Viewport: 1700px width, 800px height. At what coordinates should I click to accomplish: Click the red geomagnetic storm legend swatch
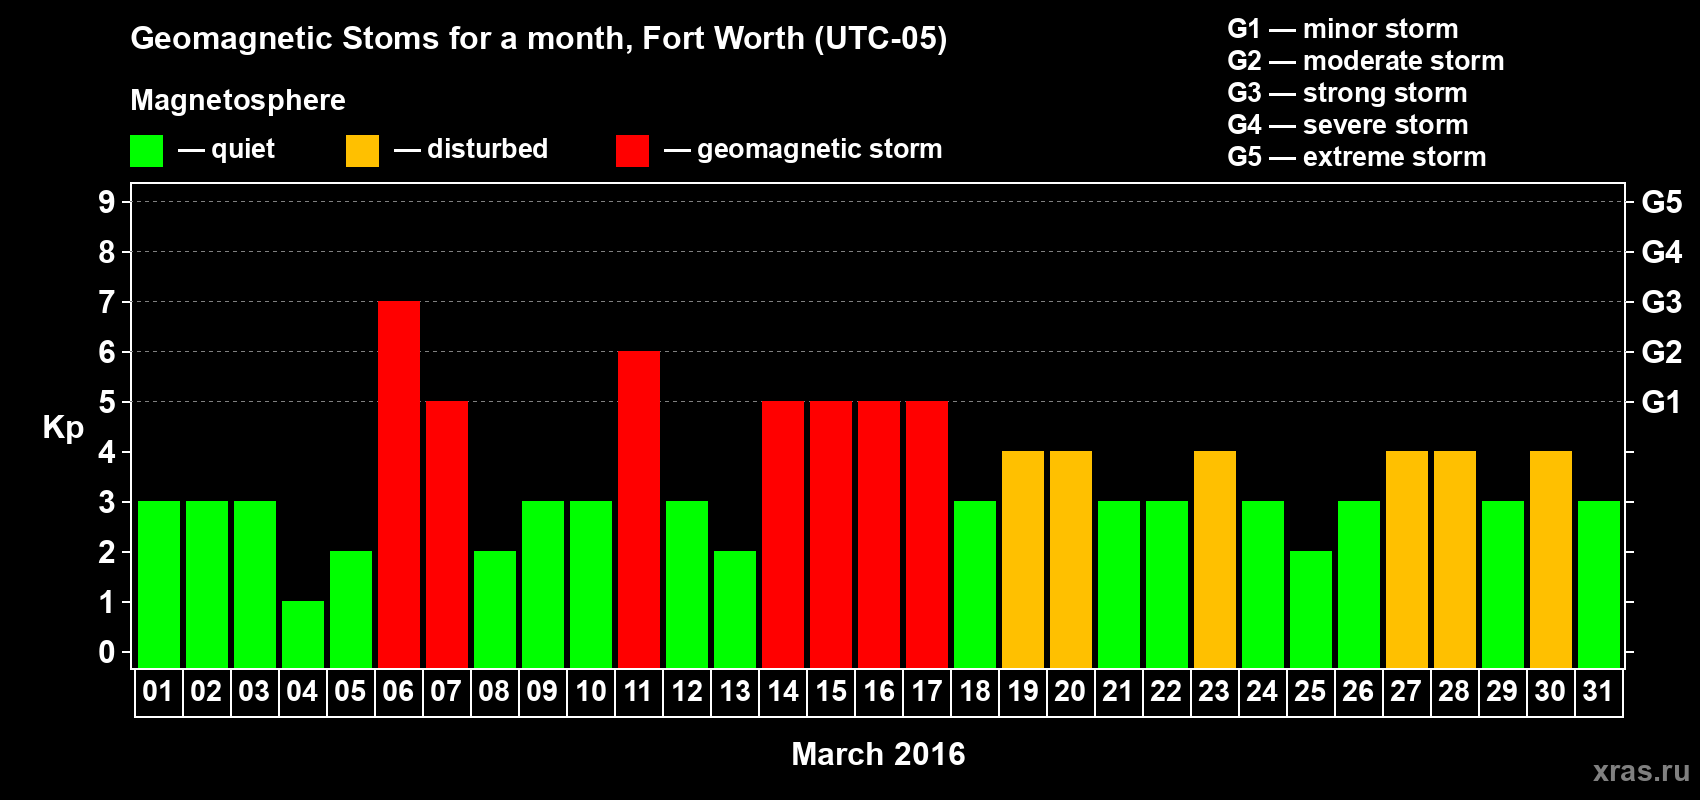pos(632,151)
